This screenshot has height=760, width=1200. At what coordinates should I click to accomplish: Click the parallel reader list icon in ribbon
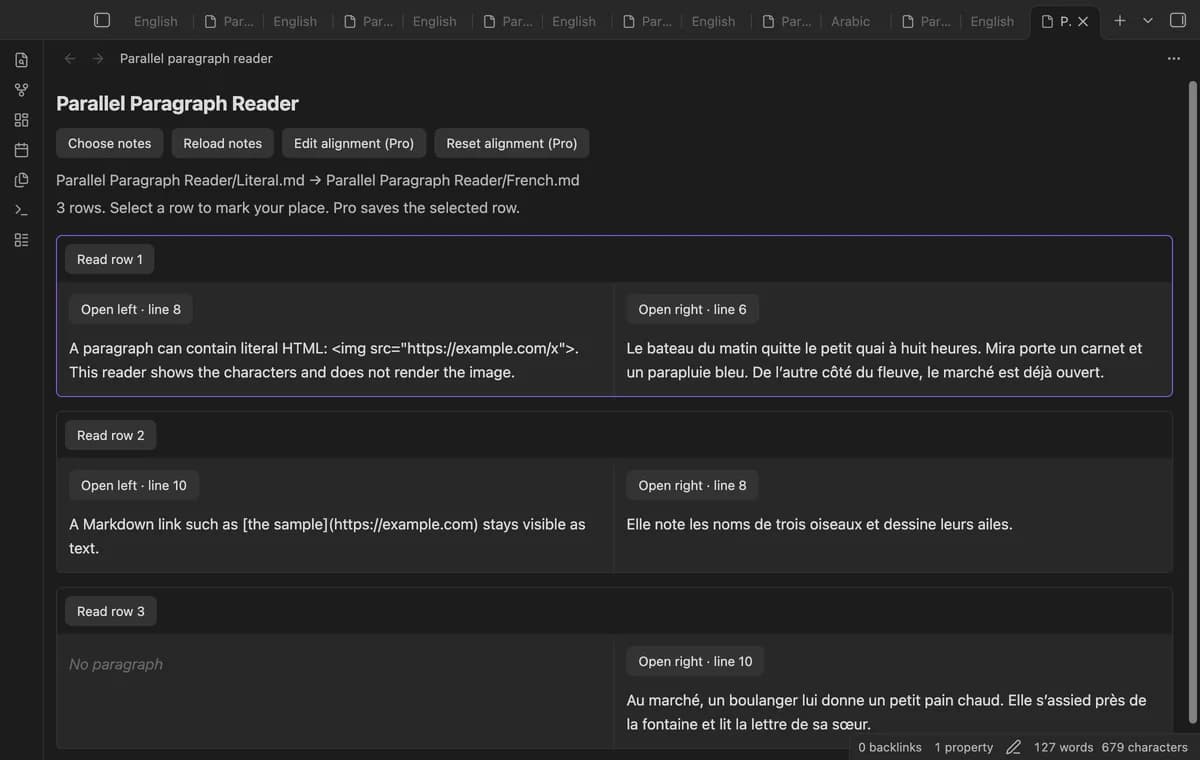21,240
